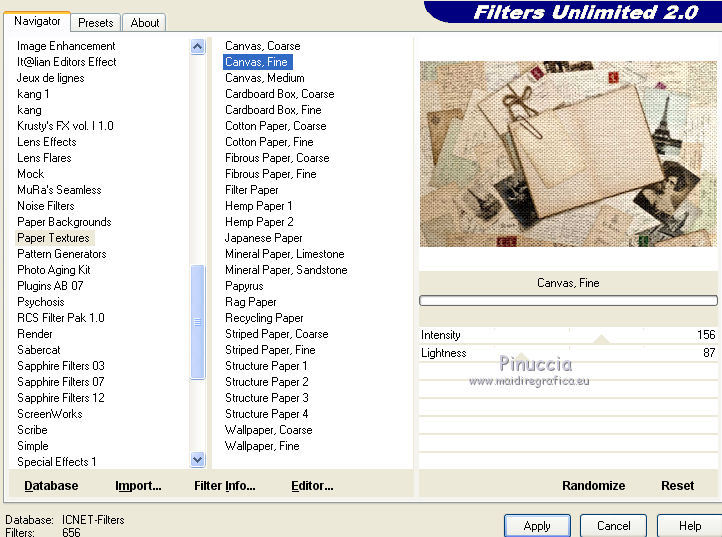Select Sabercat category
The image size is (722, 537).
[39, 350]
